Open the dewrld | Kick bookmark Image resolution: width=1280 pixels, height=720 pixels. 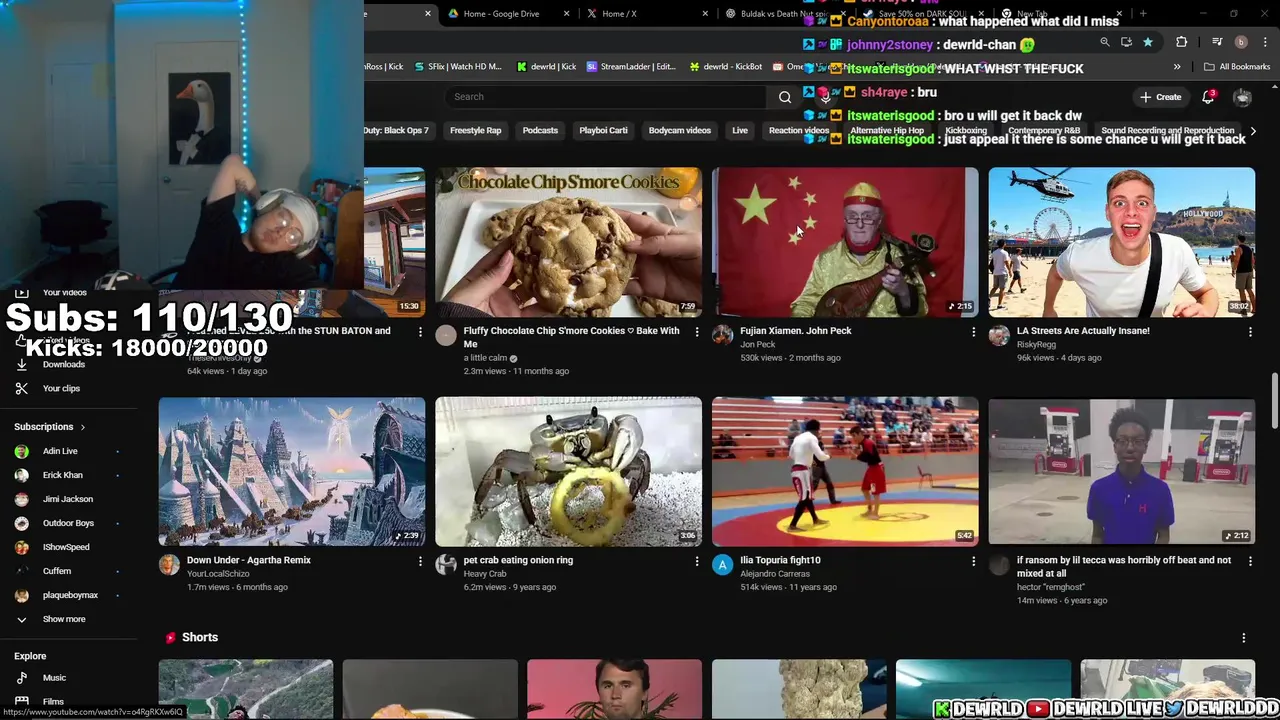click(546, 67)
